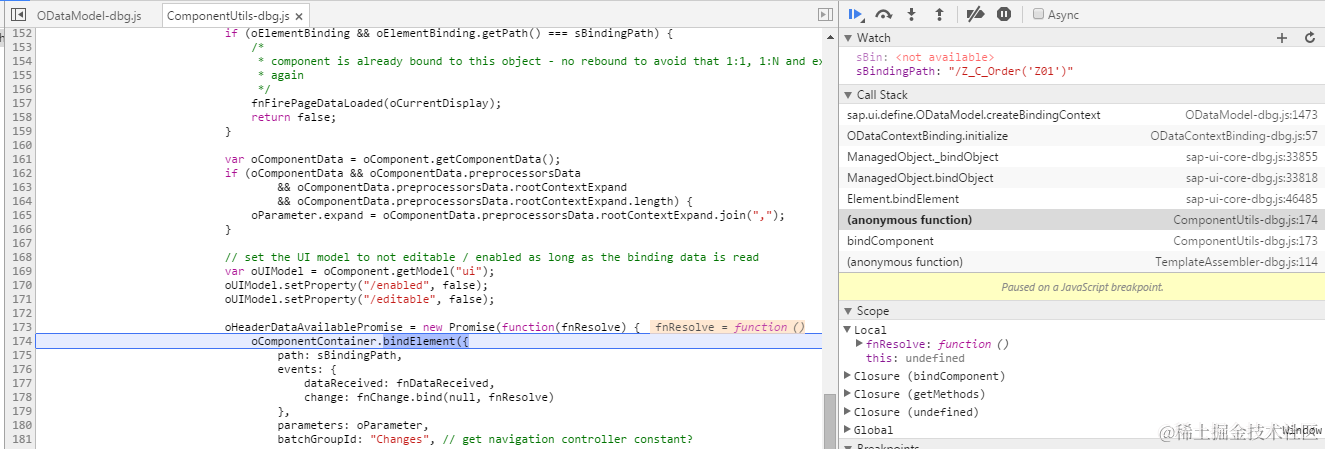This screenshot has height=449, width=1325.
Task: Select anonymous function frame at TemplateAssembler-dbg.js:114
Action: 1082,262
